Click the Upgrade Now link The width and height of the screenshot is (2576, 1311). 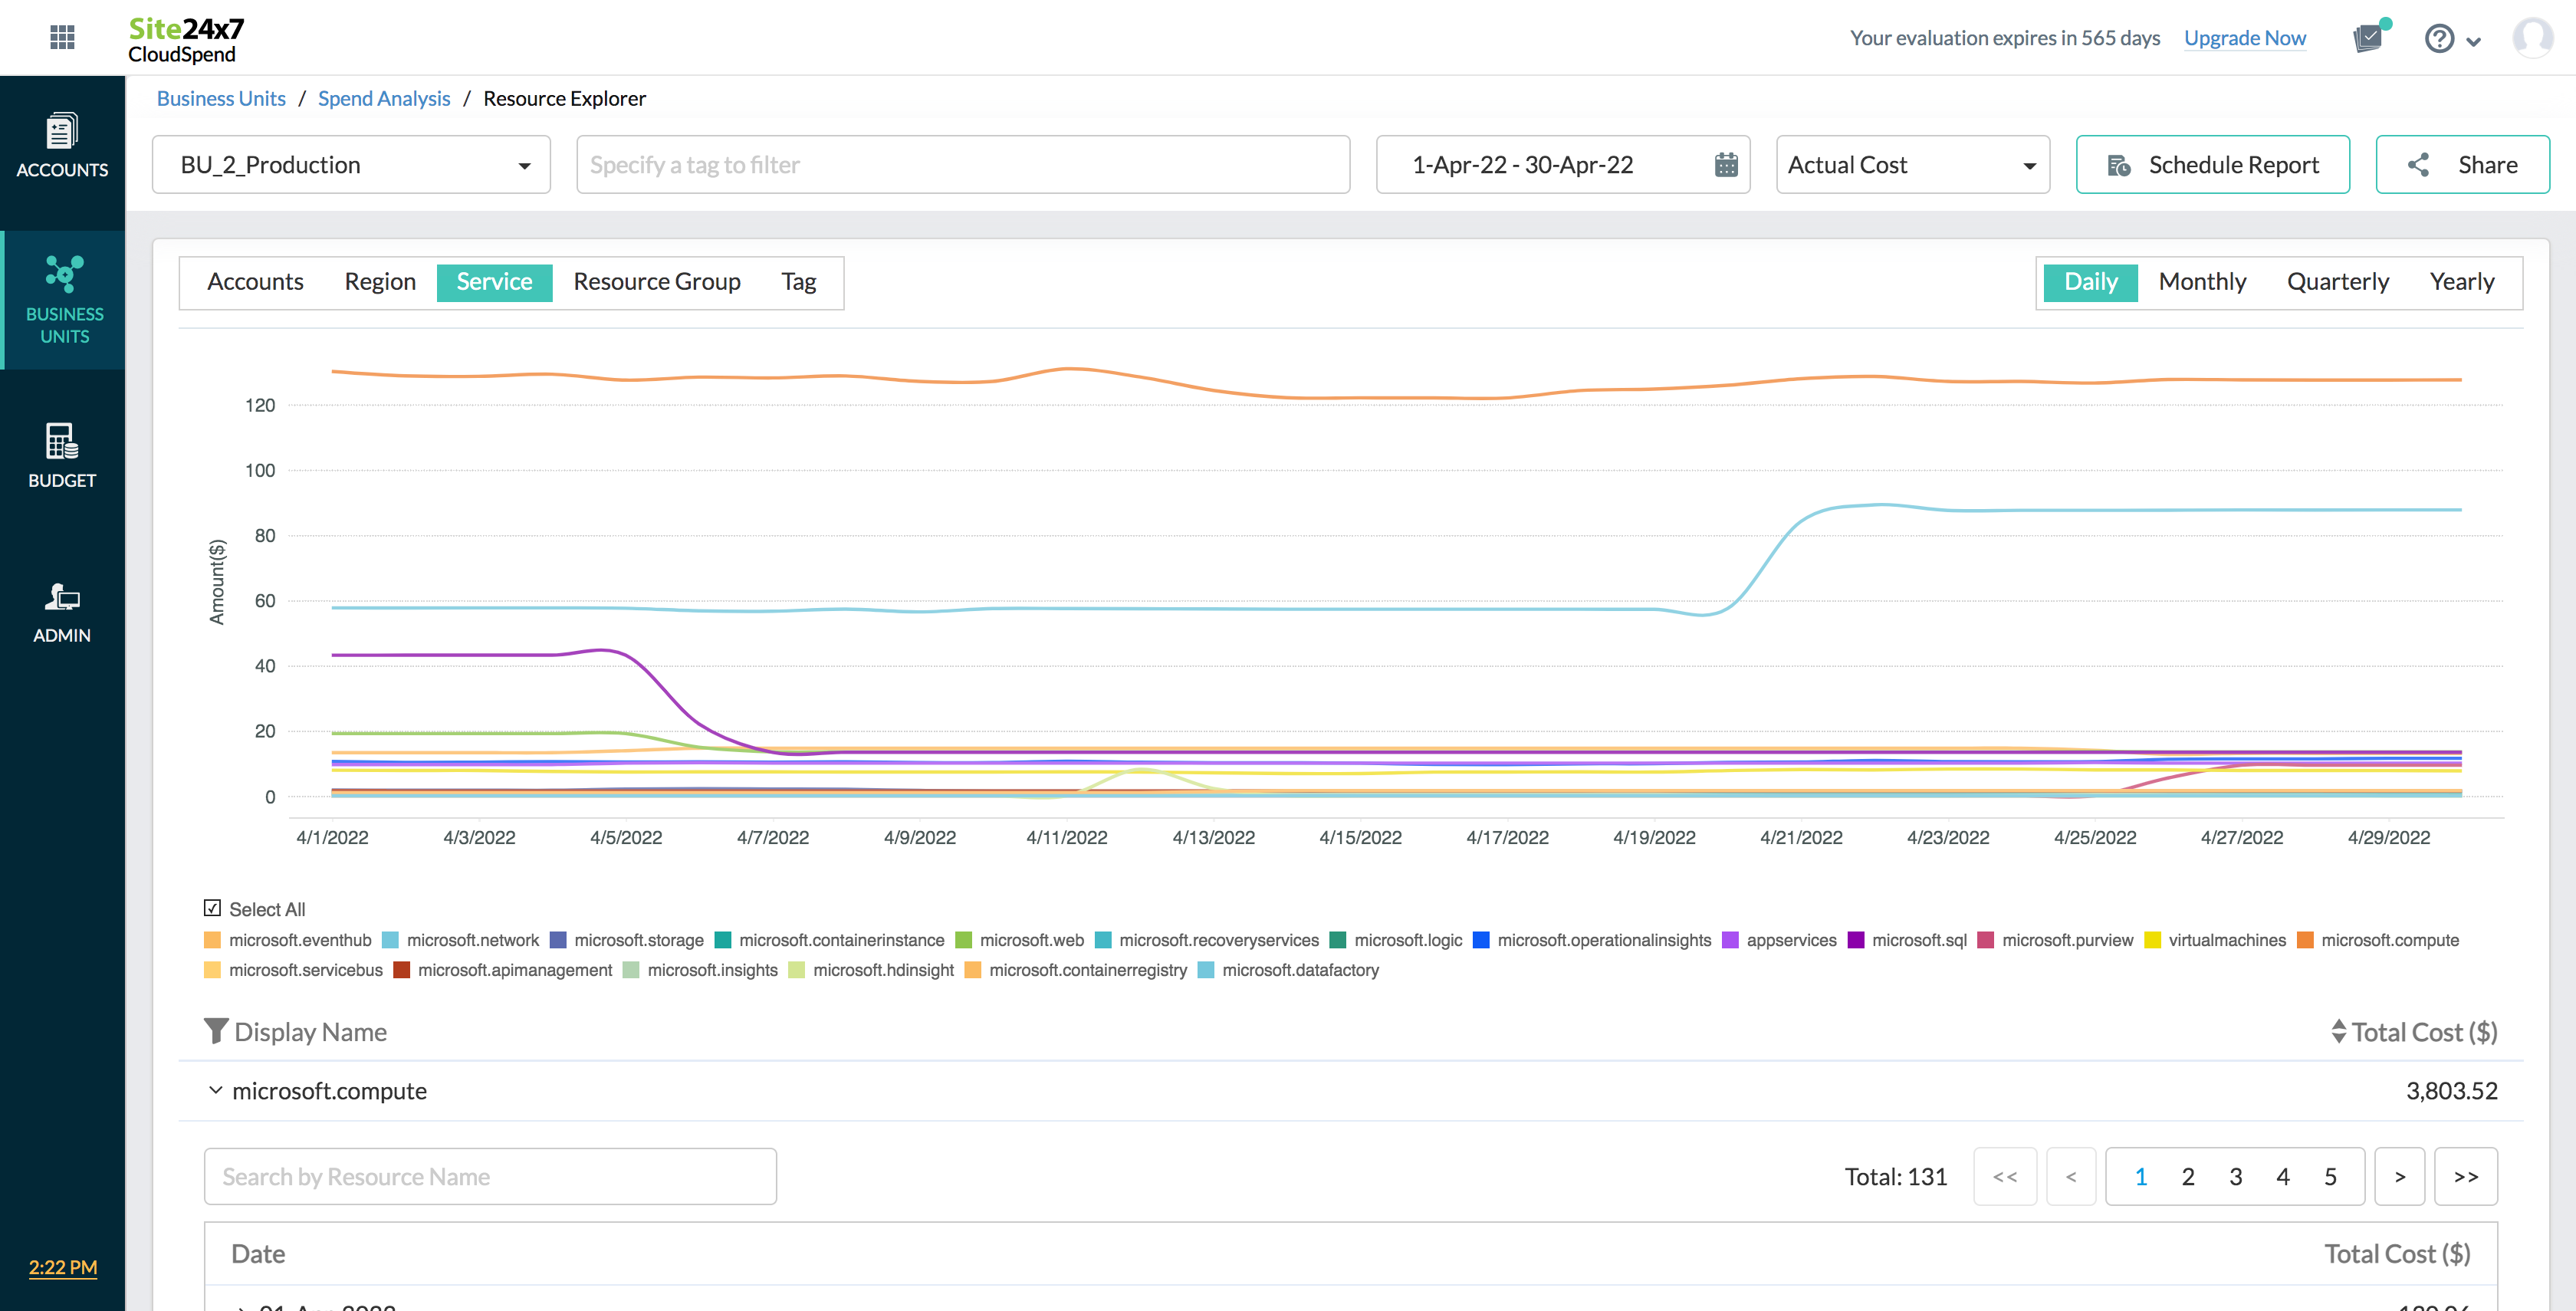[x=2244, y=38]
